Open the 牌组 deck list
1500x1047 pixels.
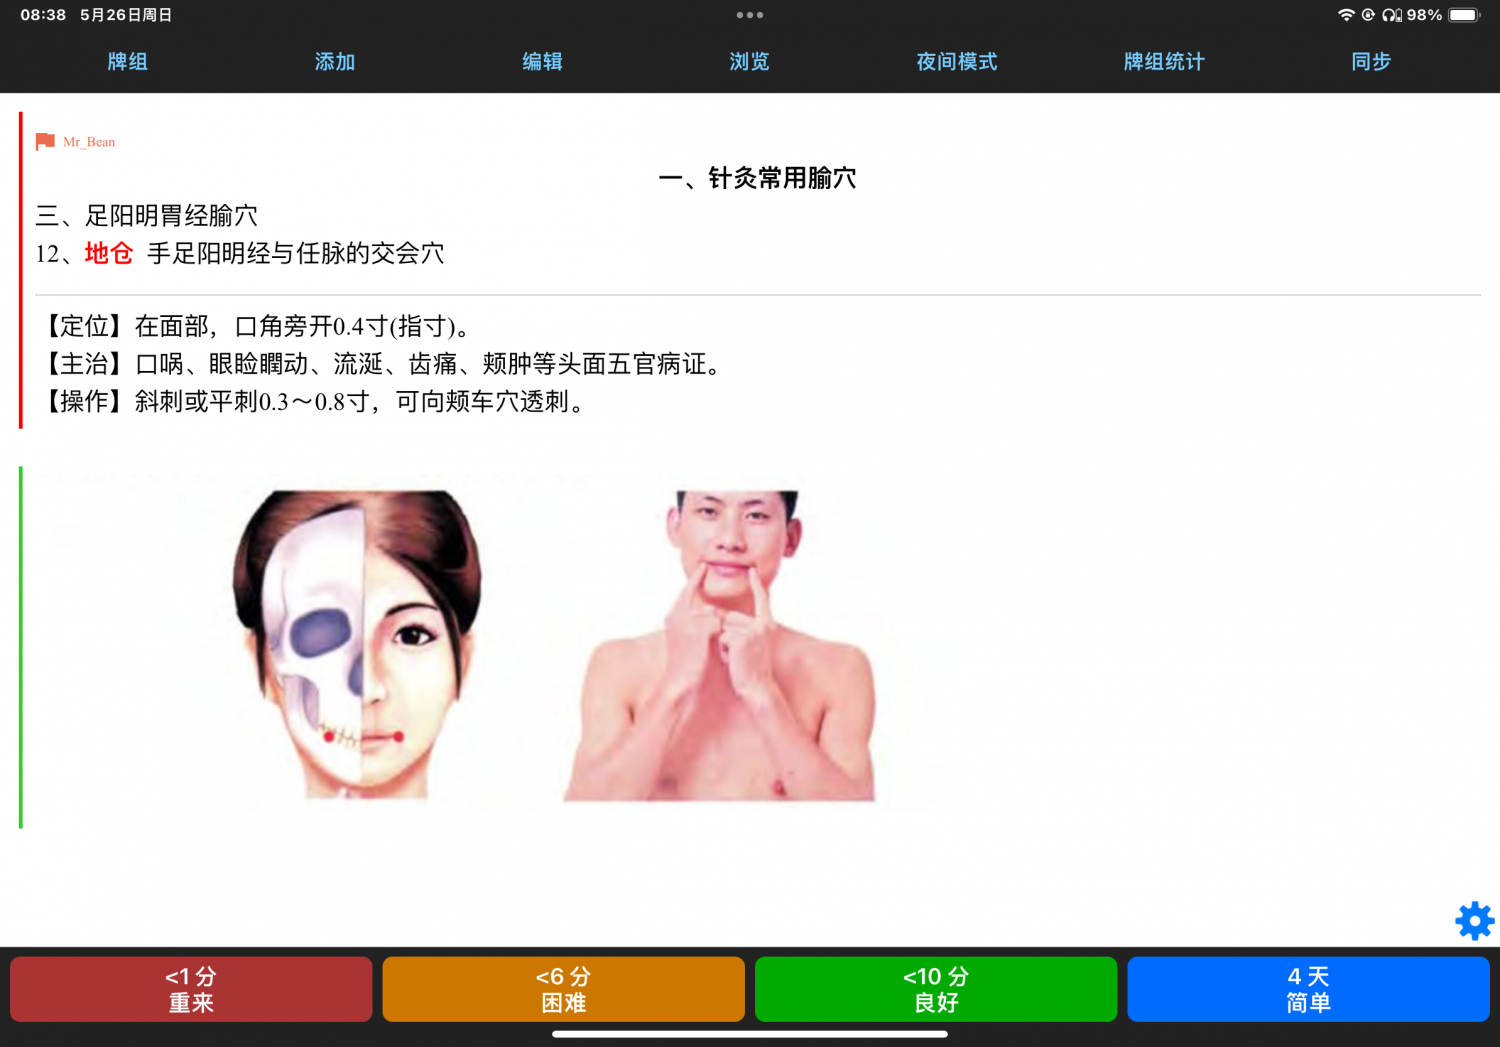tap(128, 62)
